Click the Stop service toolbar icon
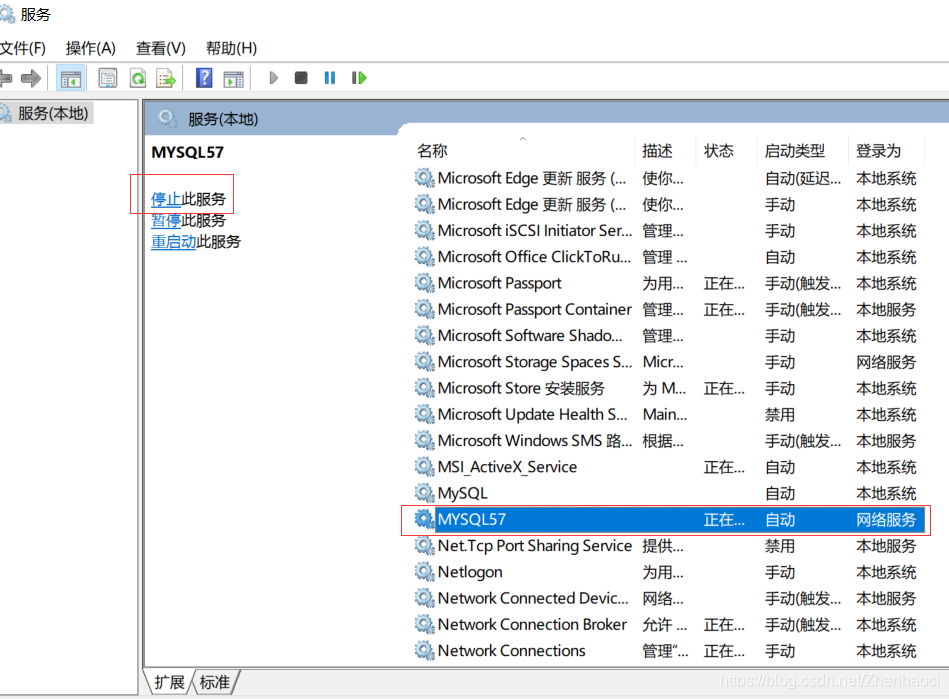Viewport: 949px width, 699px height. click(301, 77)
